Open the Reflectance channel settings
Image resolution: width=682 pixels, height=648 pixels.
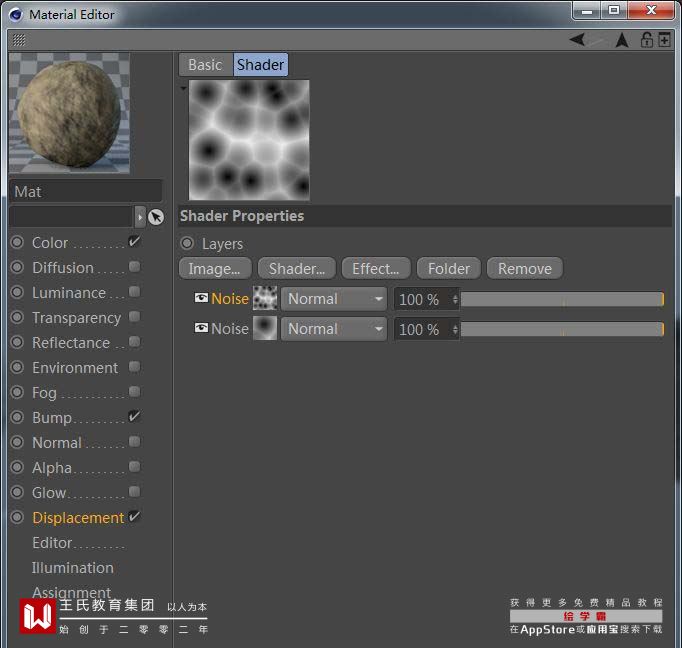pyautogui.click(x=71, y=343)
